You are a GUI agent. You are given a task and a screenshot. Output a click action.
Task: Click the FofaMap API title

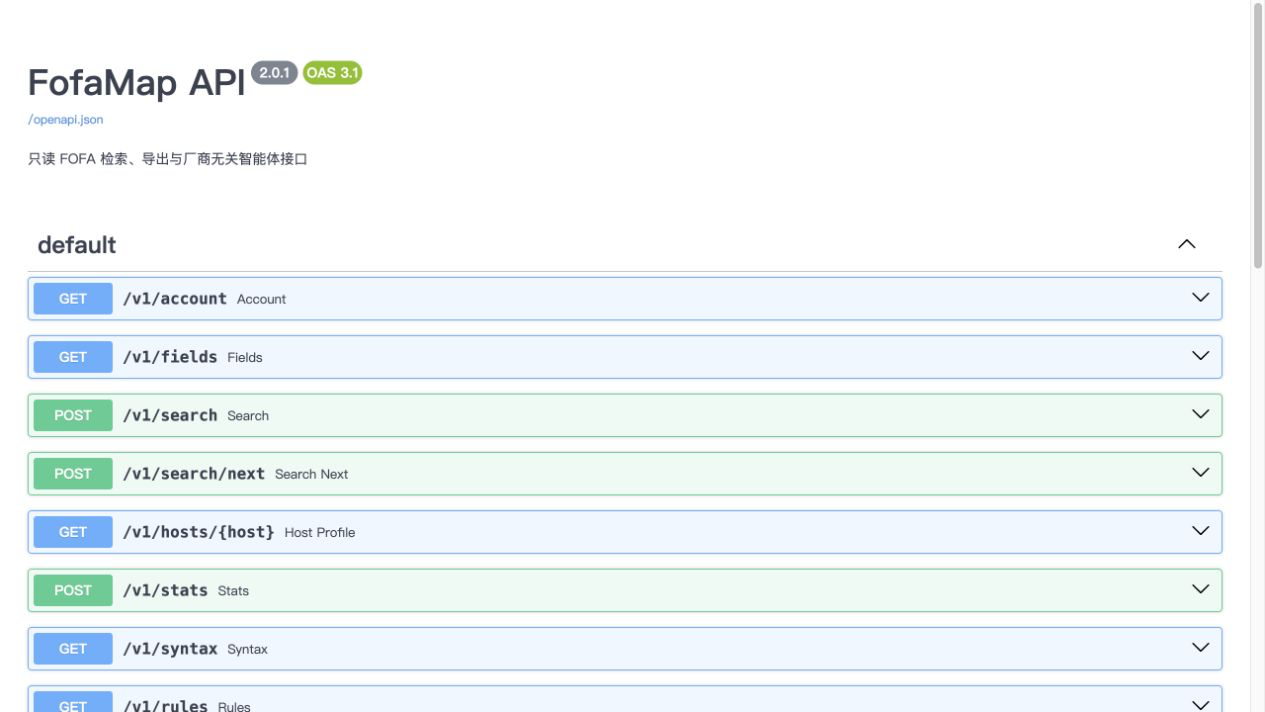137,83
